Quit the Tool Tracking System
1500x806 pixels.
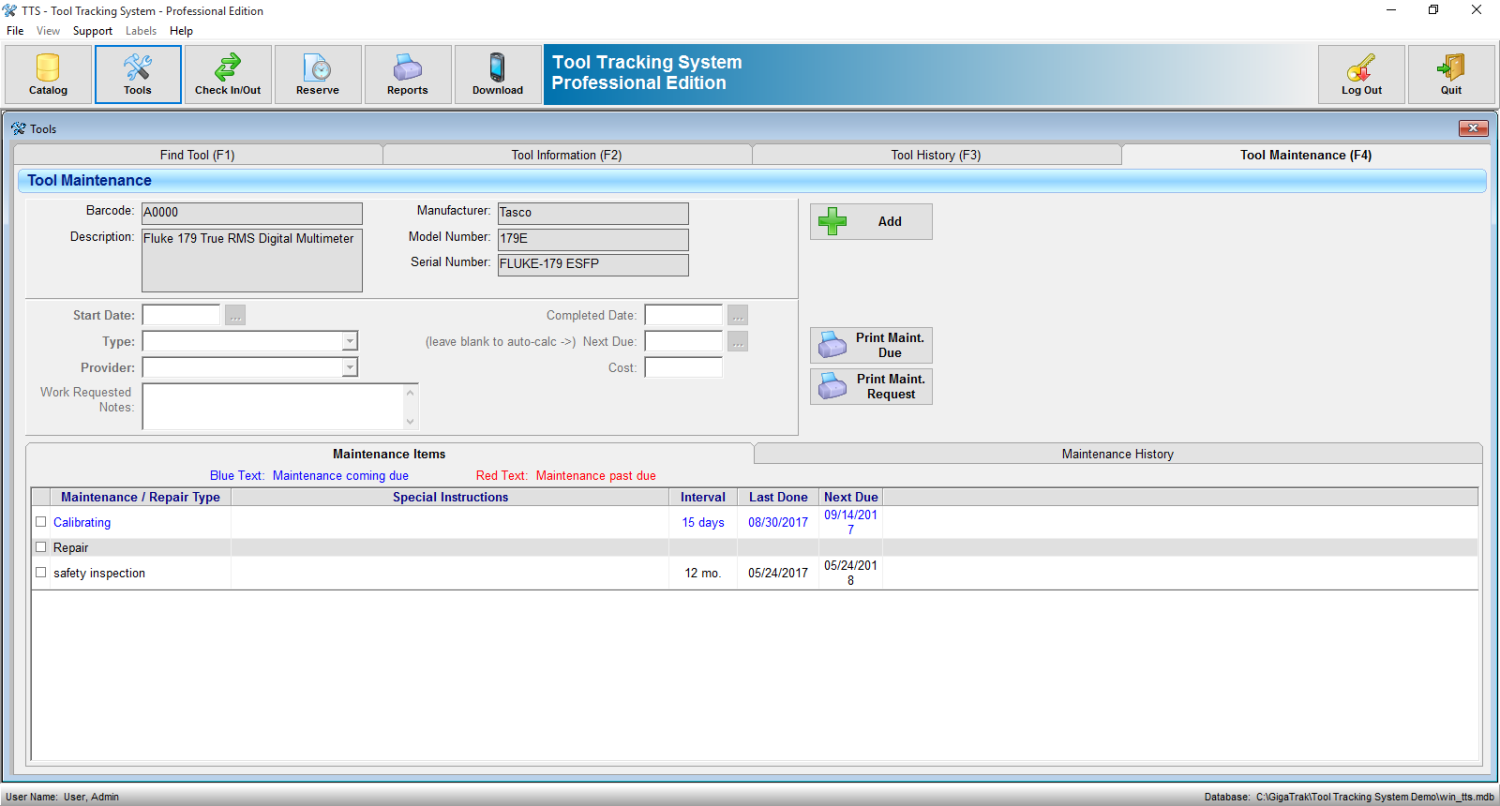point(1451,74)
